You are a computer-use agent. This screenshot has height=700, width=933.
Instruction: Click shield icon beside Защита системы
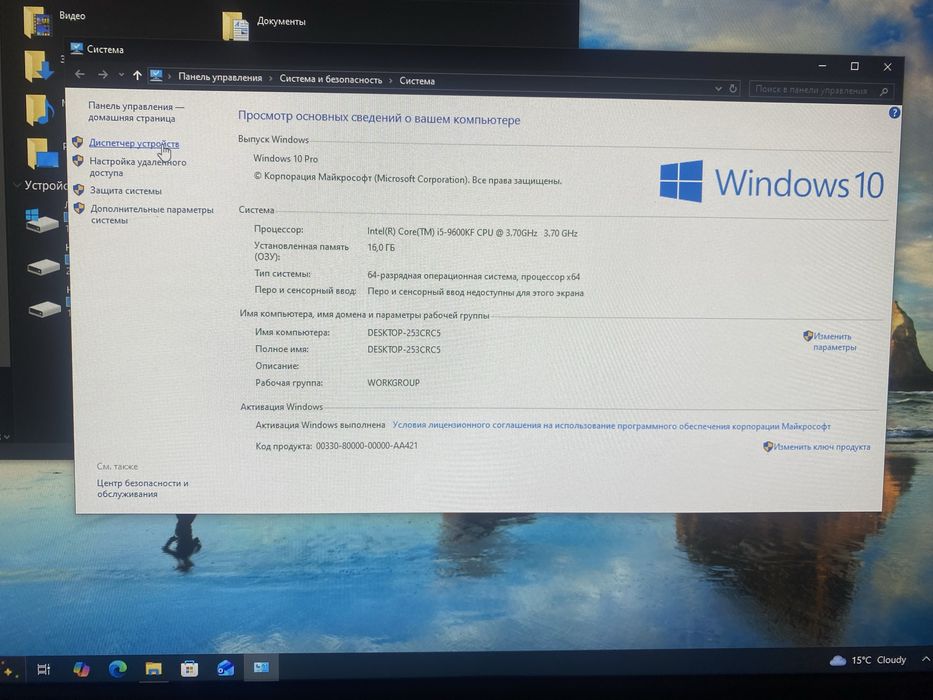(x=79, y=190)
